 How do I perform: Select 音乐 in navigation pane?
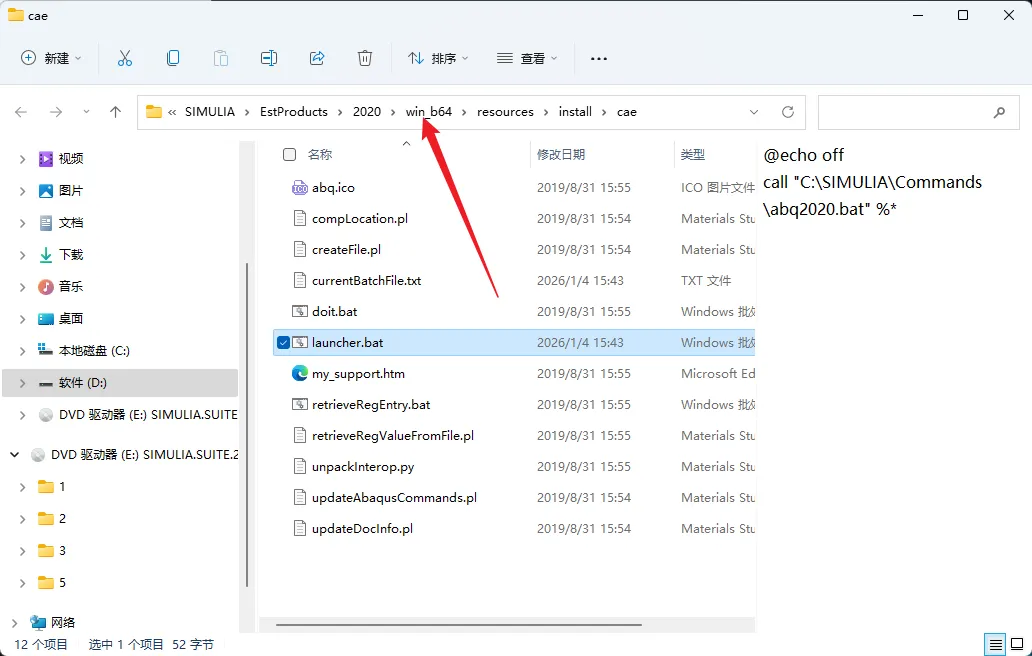click(70, 286)
